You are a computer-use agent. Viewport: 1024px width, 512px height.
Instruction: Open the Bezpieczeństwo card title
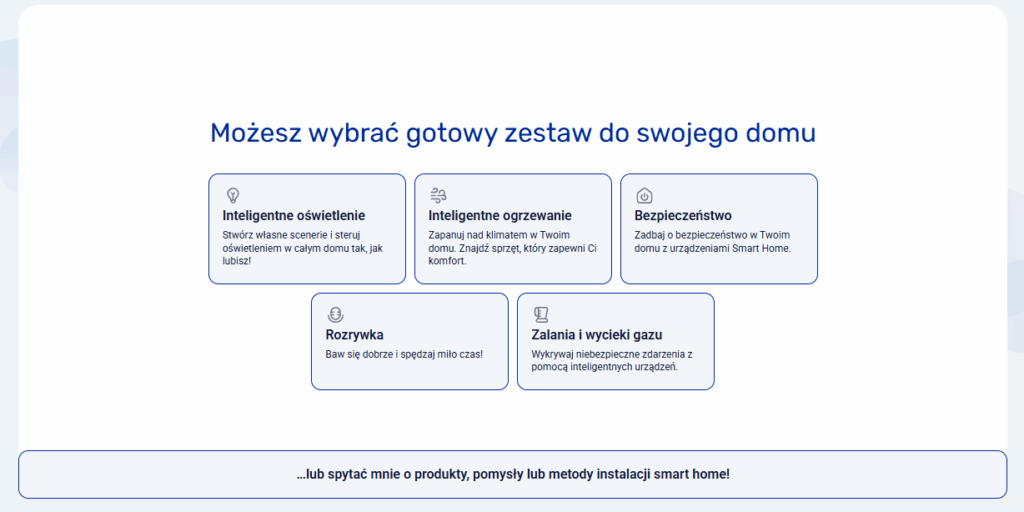pyautogui.click(x=683, y=216)
